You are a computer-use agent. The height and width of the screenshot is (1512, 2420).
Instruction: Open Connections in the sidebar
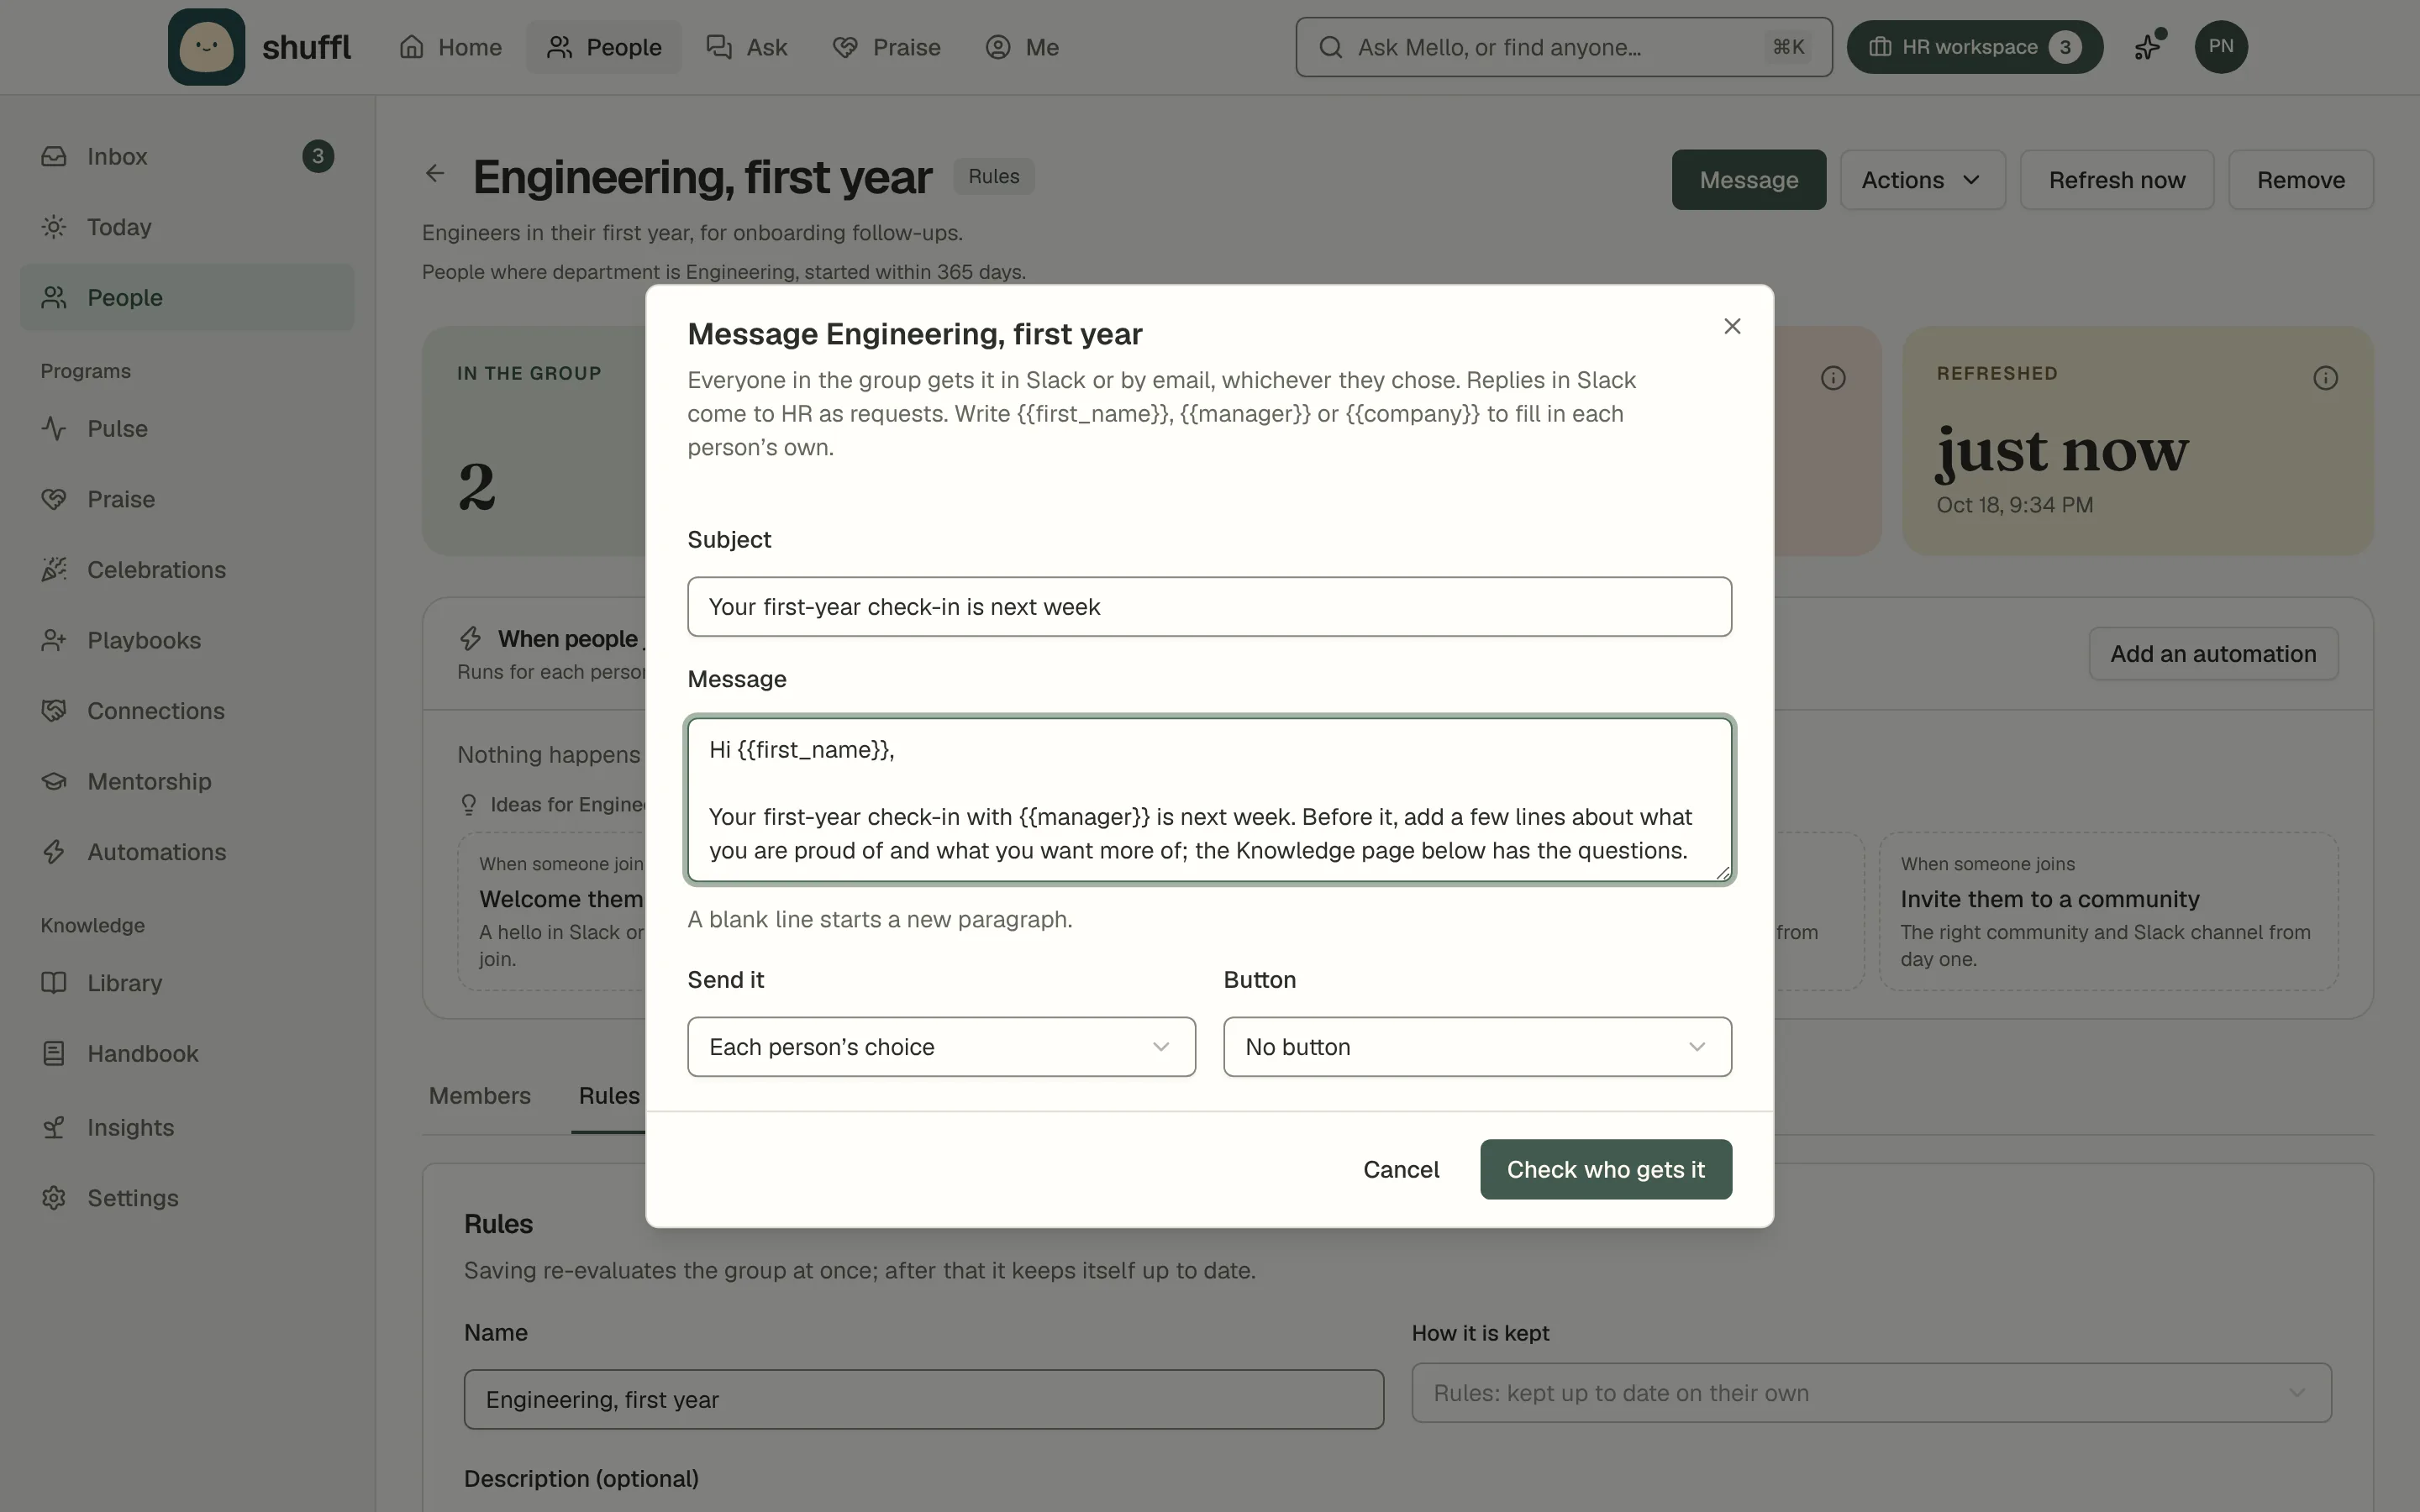[x=187, y=711]
